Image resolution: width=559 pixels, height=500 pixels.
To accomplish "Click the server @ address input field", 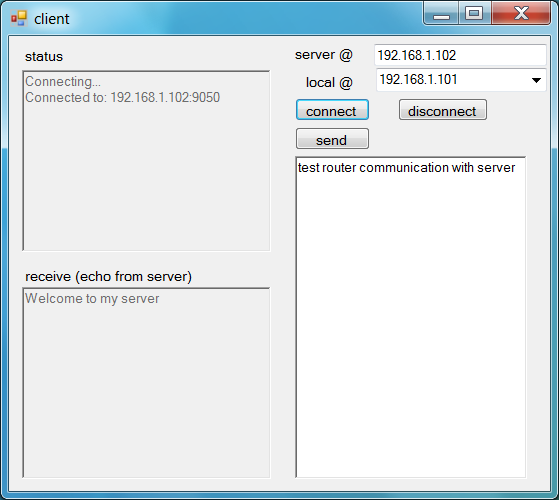I will [x=460, y=55].
